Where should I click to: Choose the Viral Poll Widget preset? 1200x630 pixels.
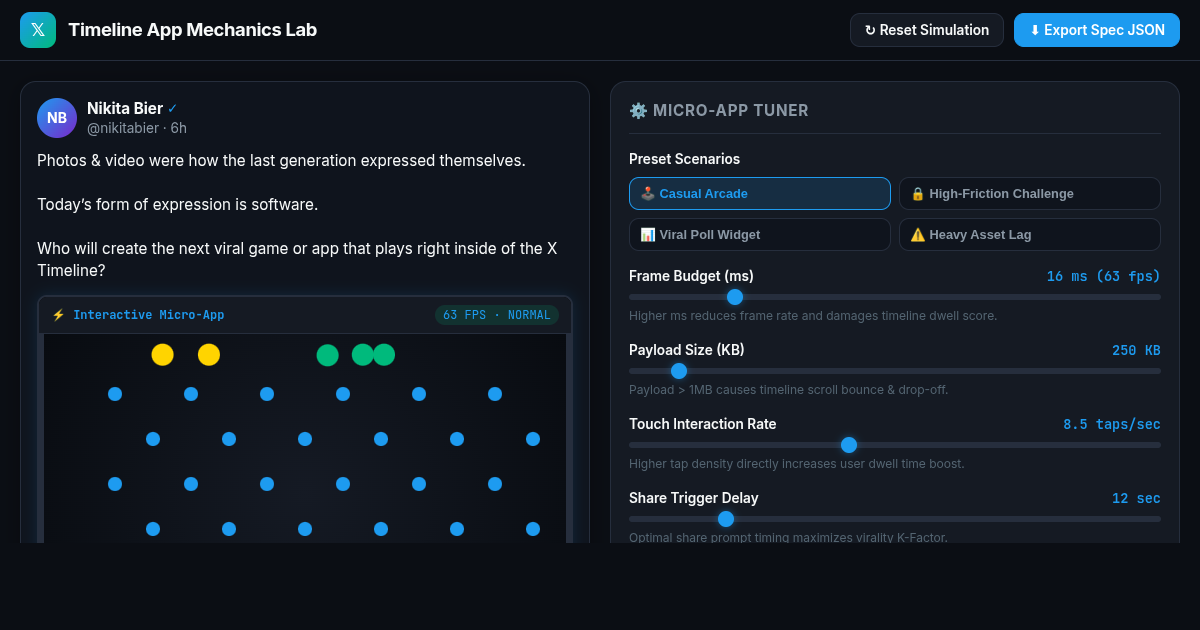(x=760, y=235)
